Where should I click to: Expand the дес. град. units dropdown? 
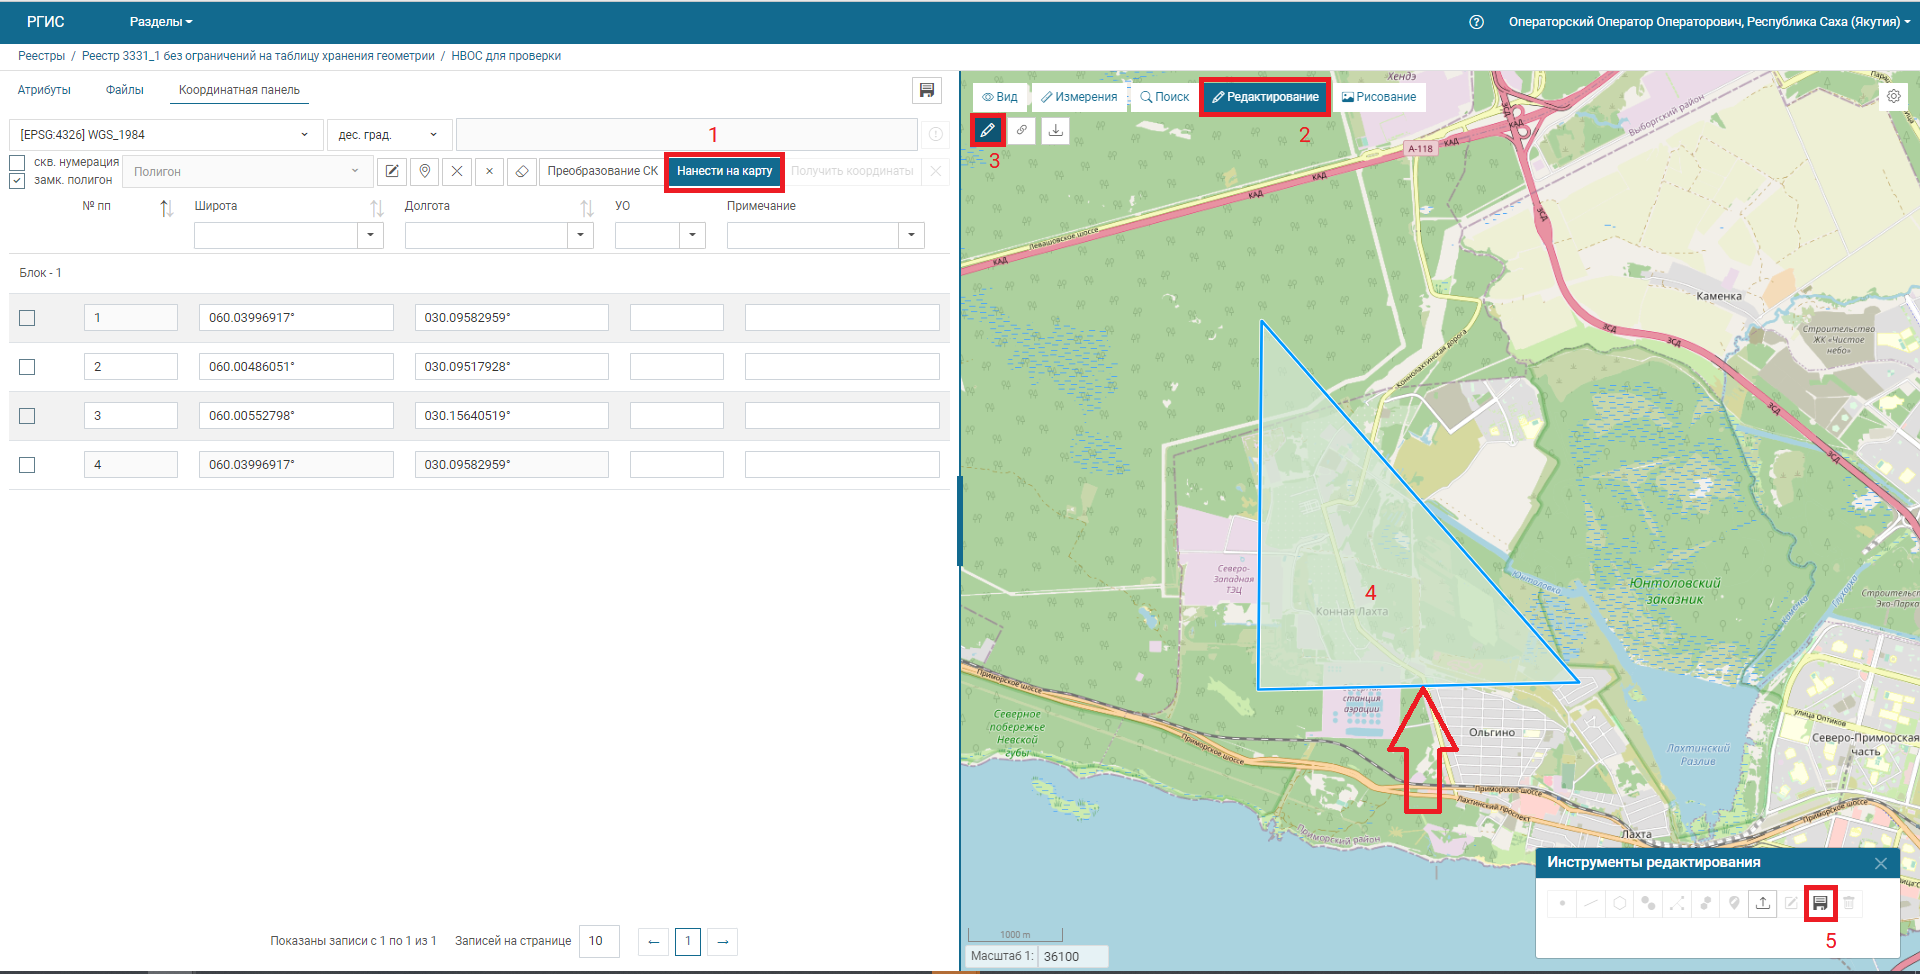pos(388,135)
